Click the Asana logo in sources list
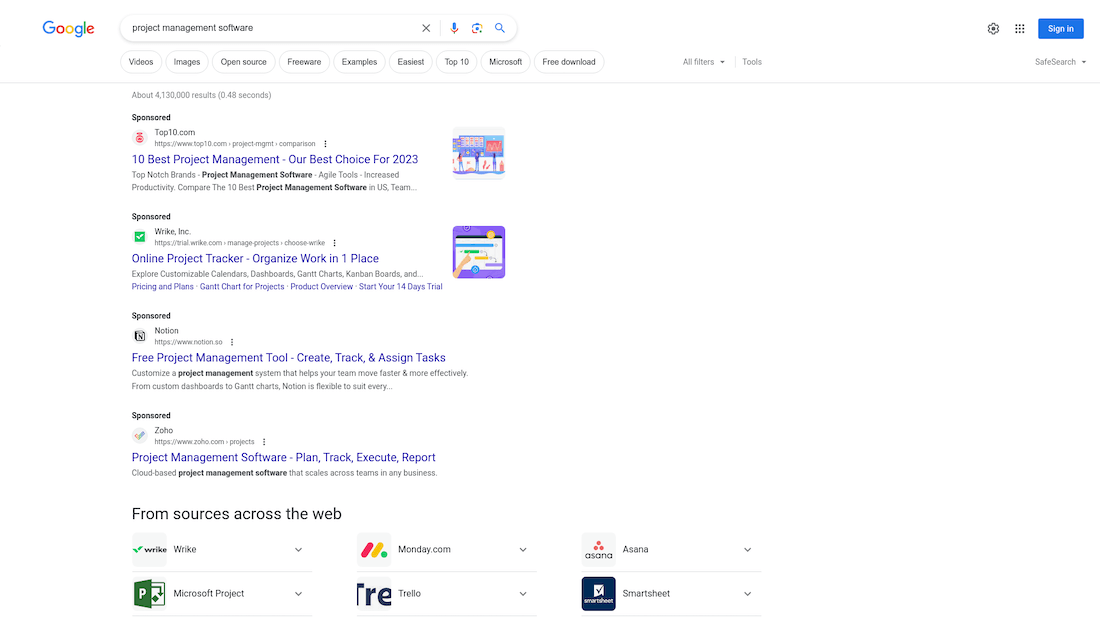The height and width of the screenshot is (619, 1100). (598, 550)
